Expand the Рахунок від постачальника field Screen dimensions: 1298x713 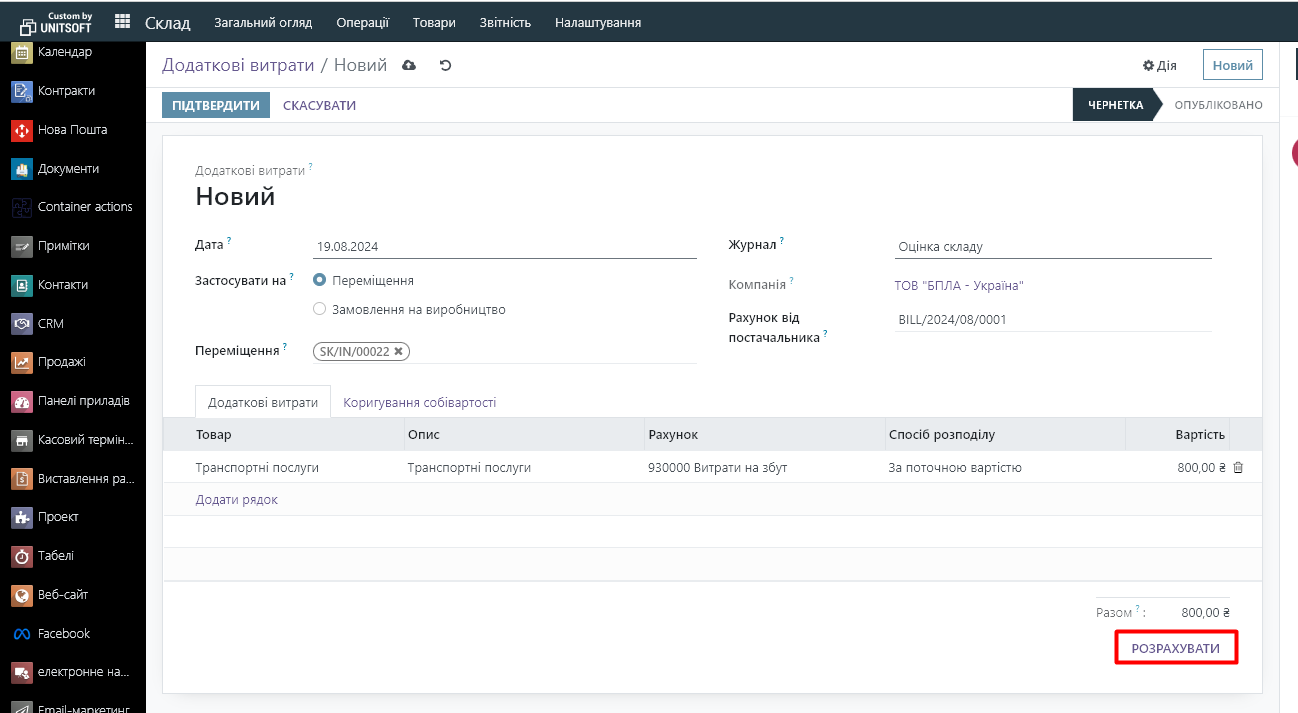point(1052,320)
